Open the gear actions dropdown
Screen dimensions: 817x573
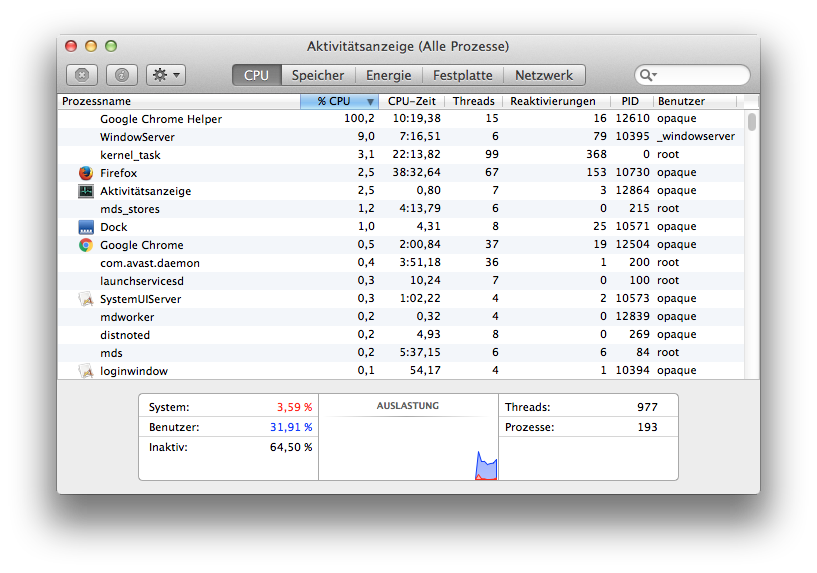tap(165, 75)
